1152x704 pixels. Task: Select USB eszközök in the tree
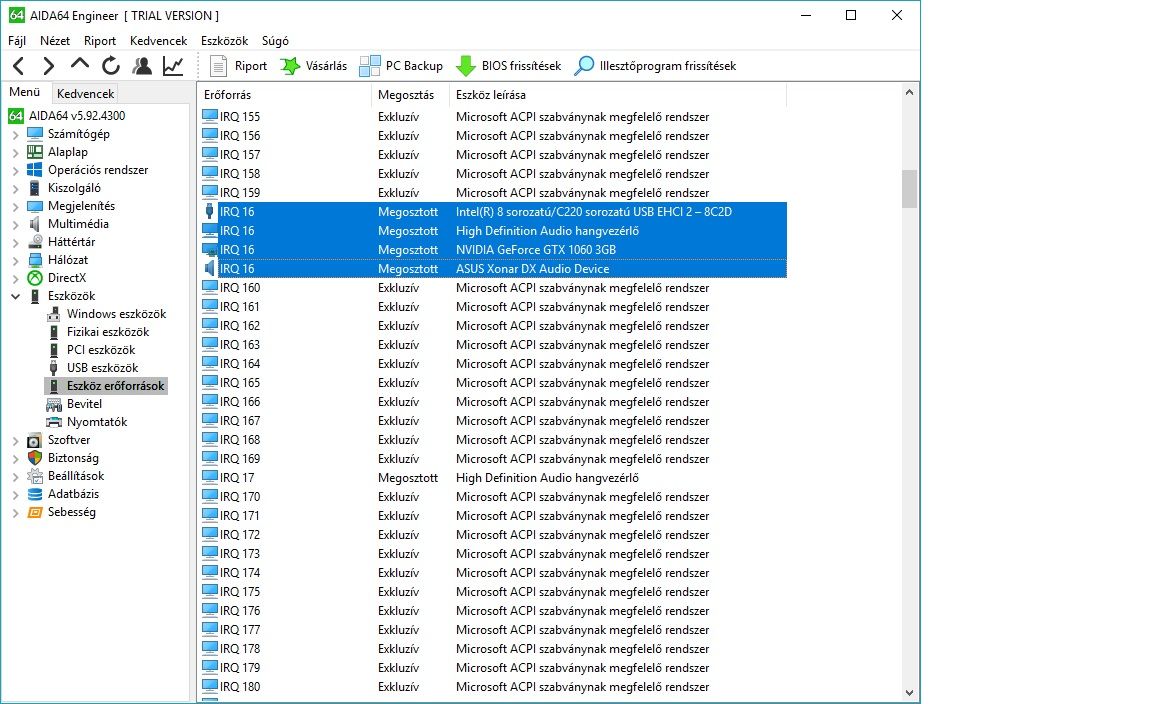(102, 367)
